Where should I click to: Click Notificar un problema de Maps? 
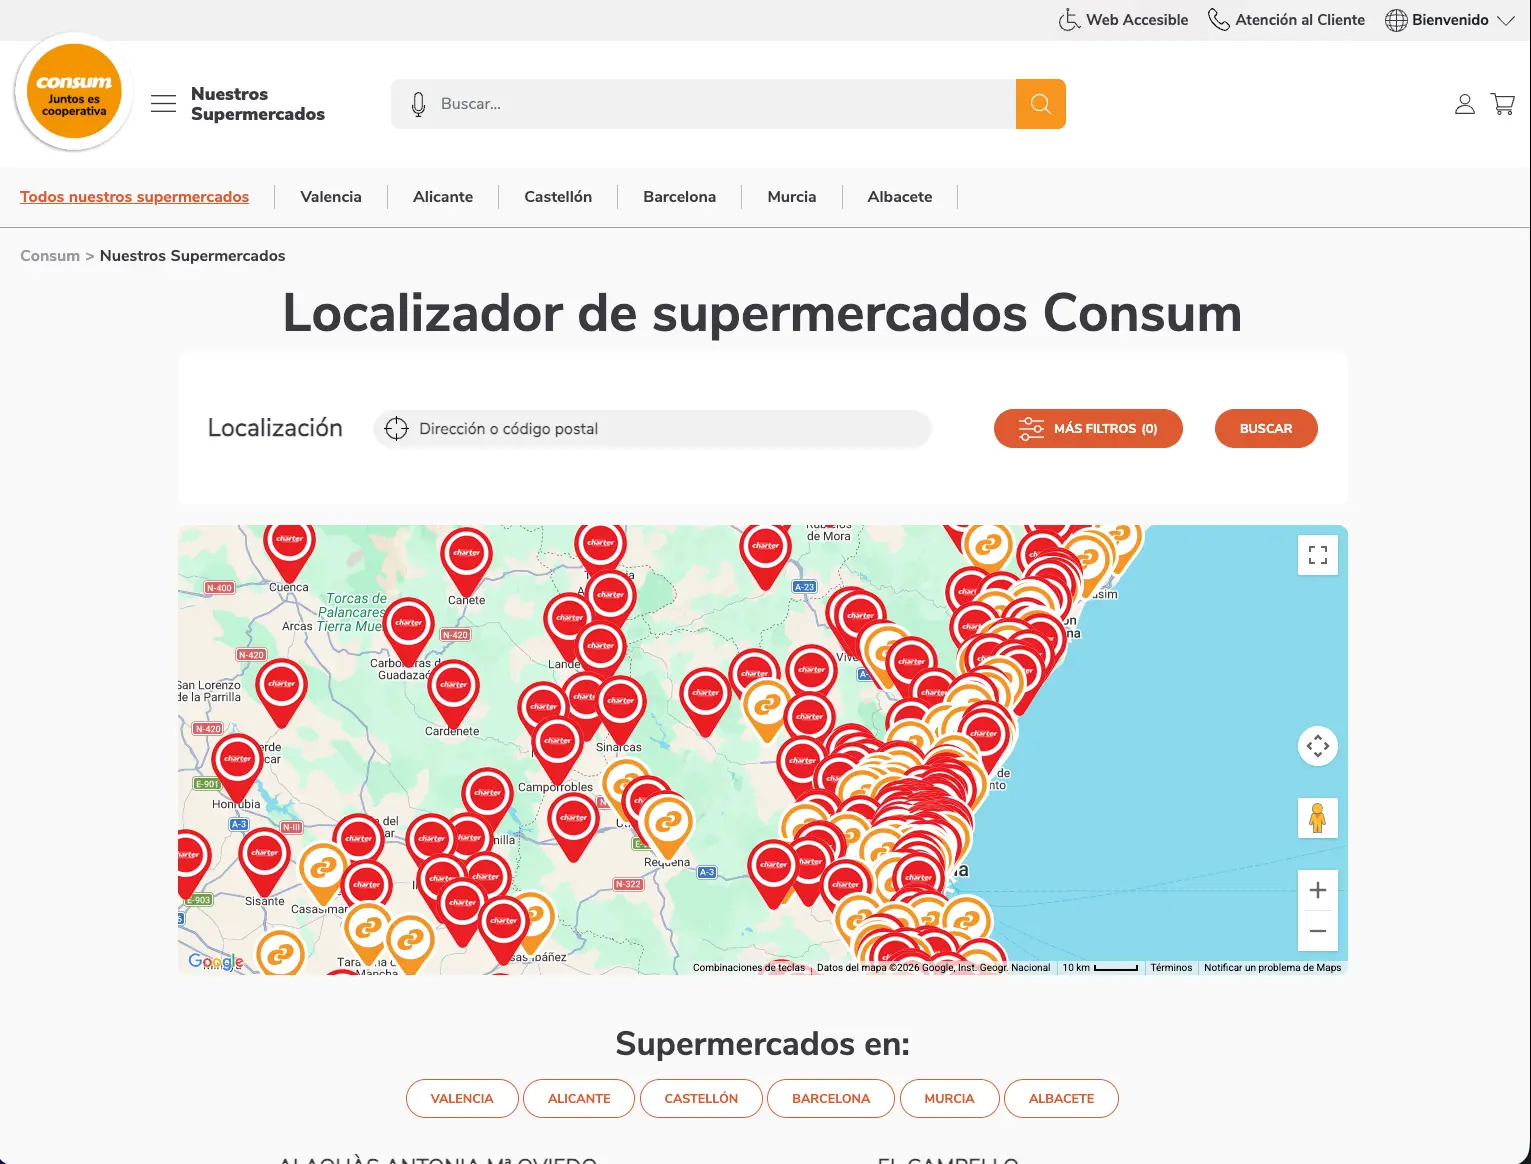(1273, 968)
